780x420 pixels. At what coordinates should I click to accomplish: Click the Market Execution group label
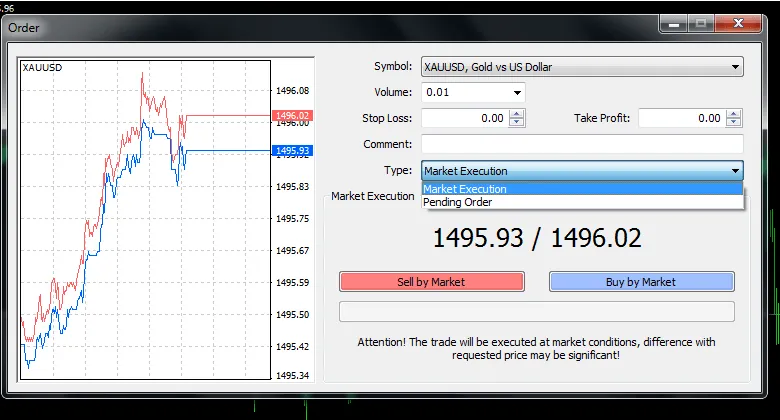(x=373, y=196)
